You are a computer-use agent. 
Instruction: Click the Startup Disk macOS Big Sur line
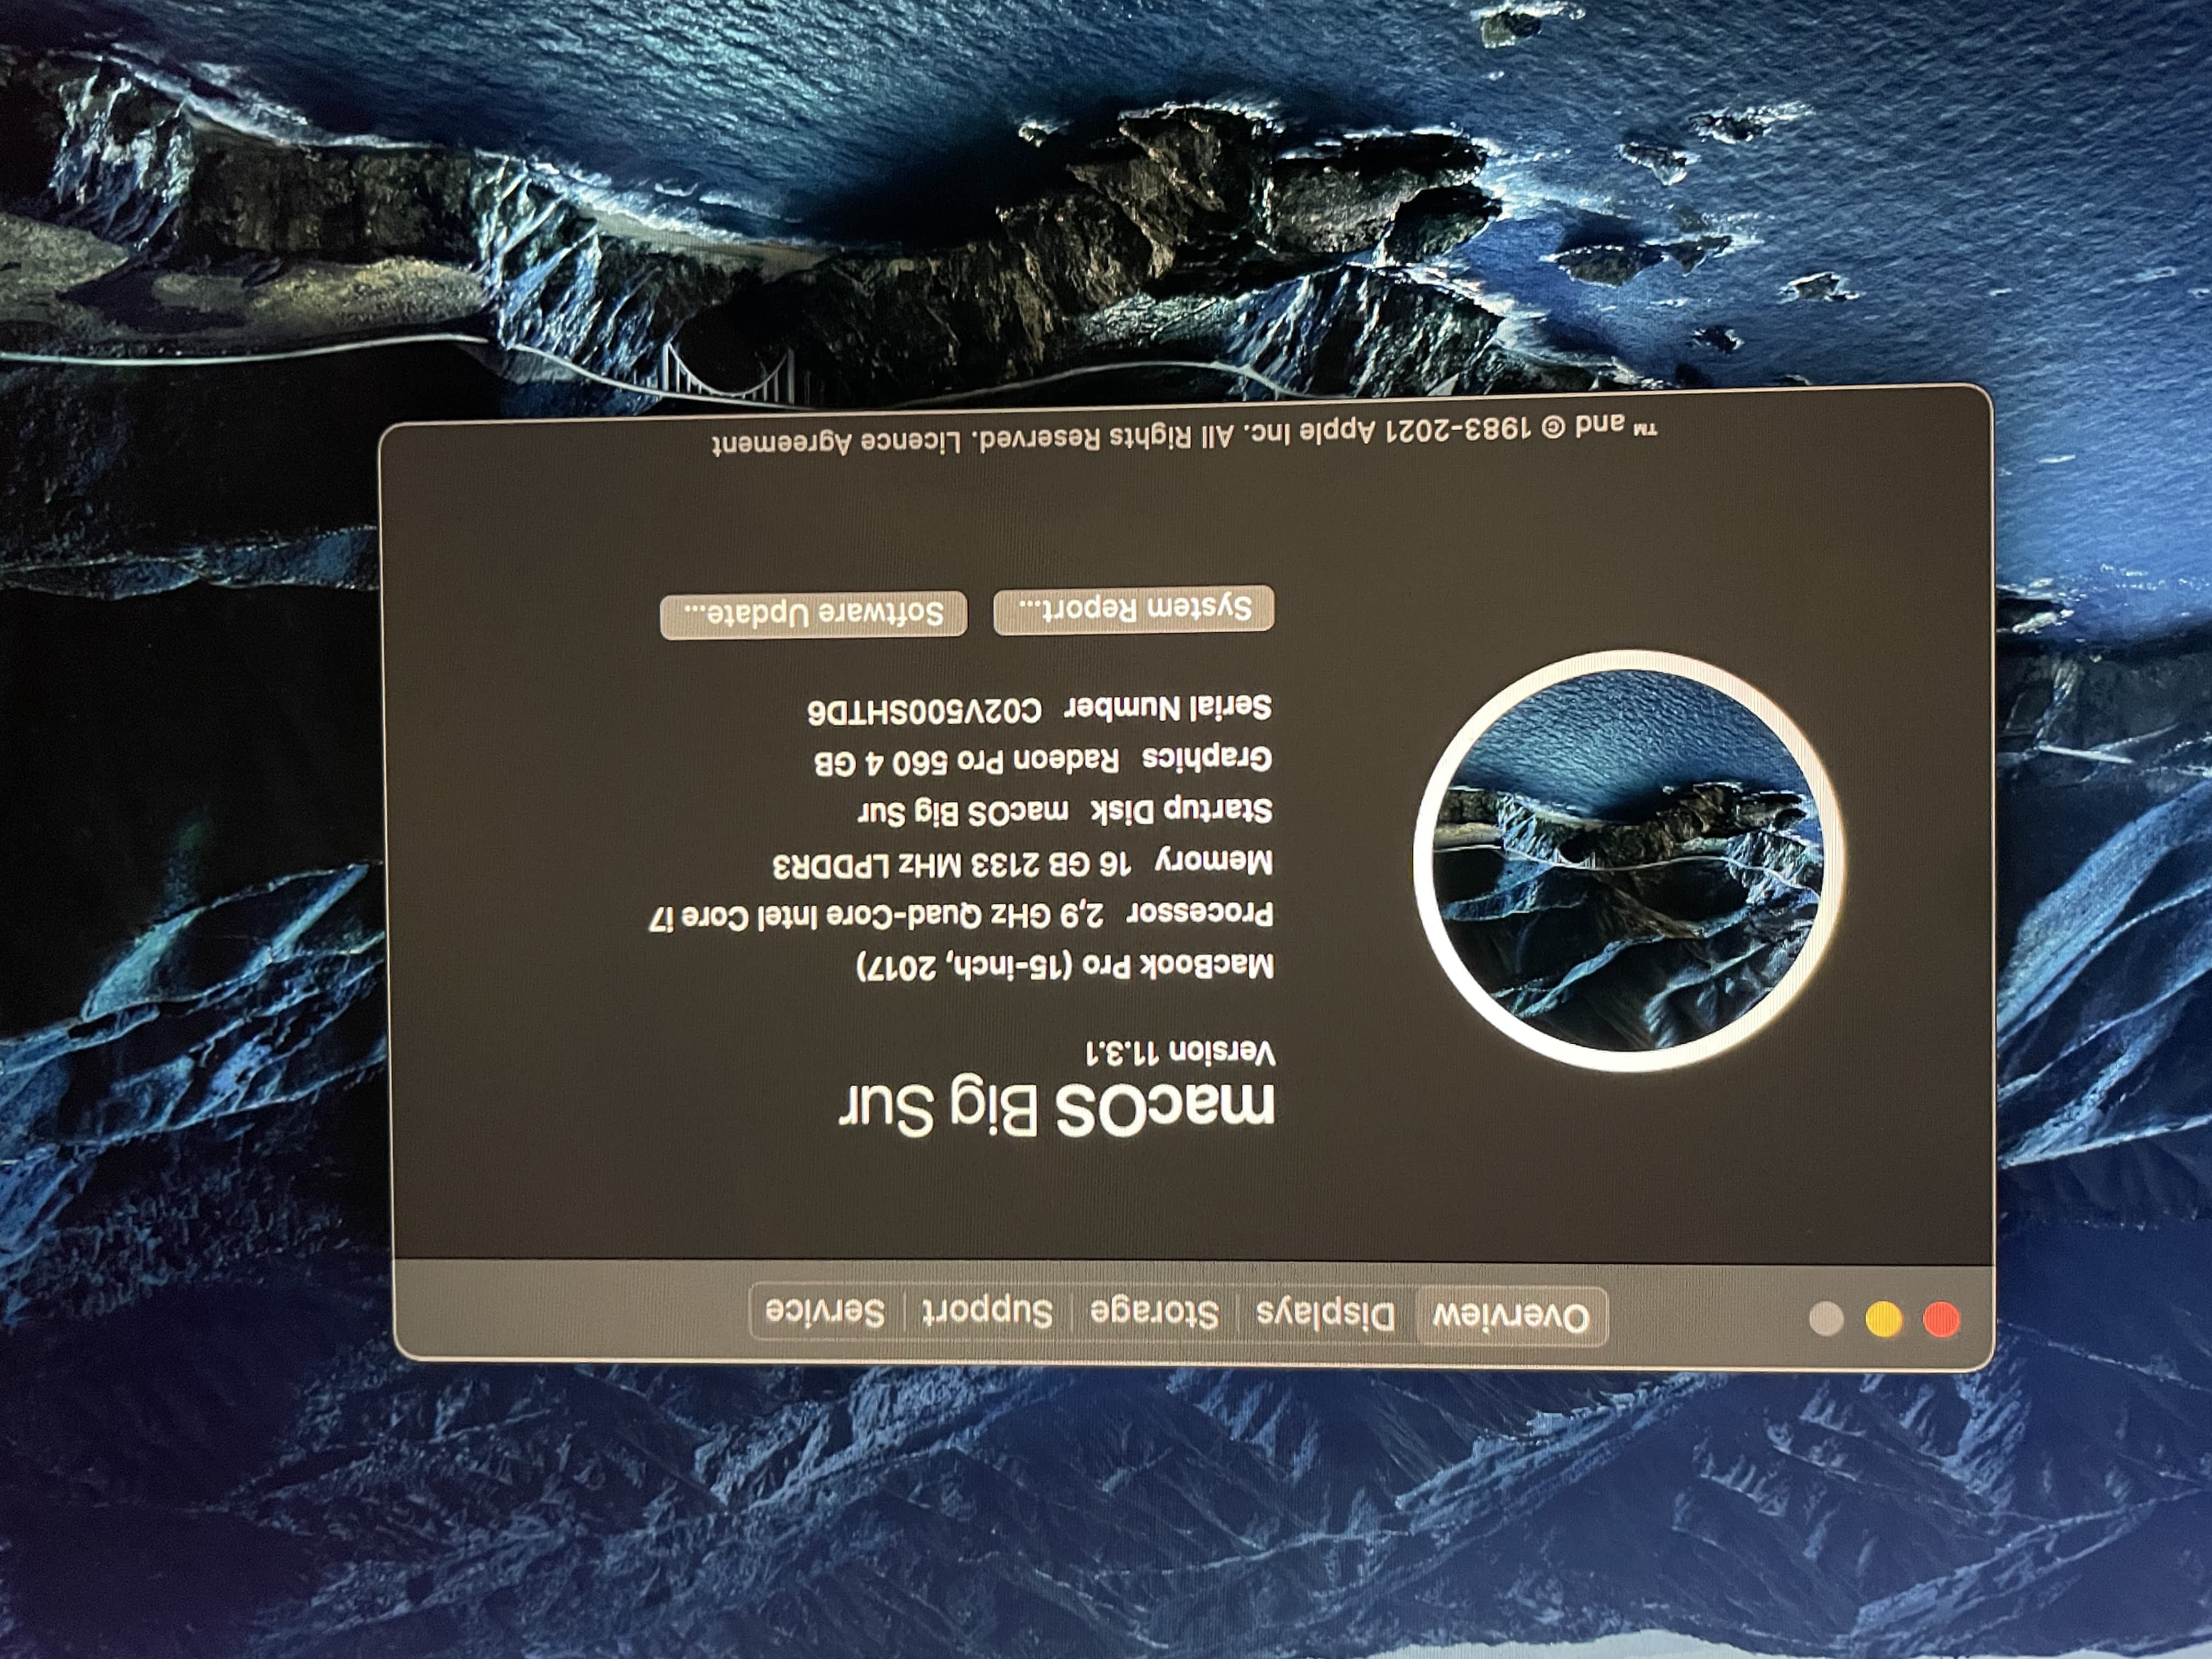tap(1065, 811)
